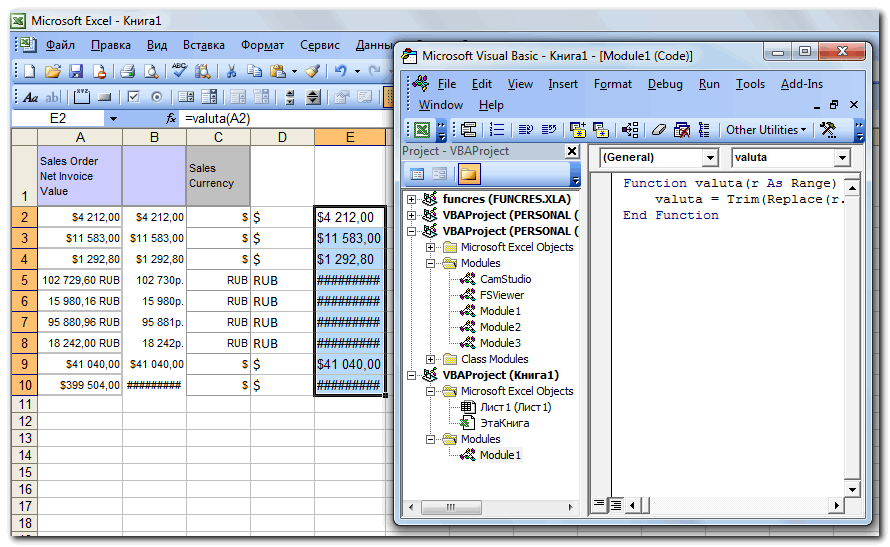Select CamStudio module in project tree
The width and height of the screenshot is (890, 547).
point(506,279)
